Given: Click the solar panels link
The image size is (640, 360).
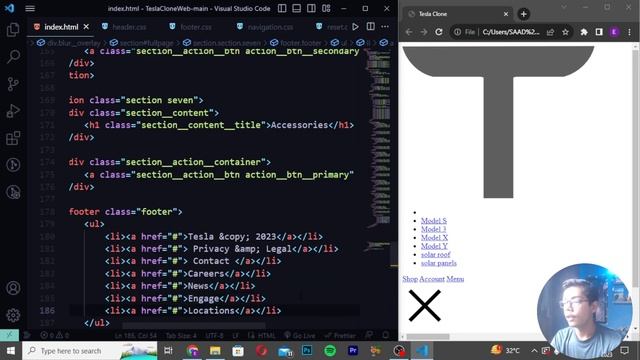Looking at the screenshot, I should 439,263.
